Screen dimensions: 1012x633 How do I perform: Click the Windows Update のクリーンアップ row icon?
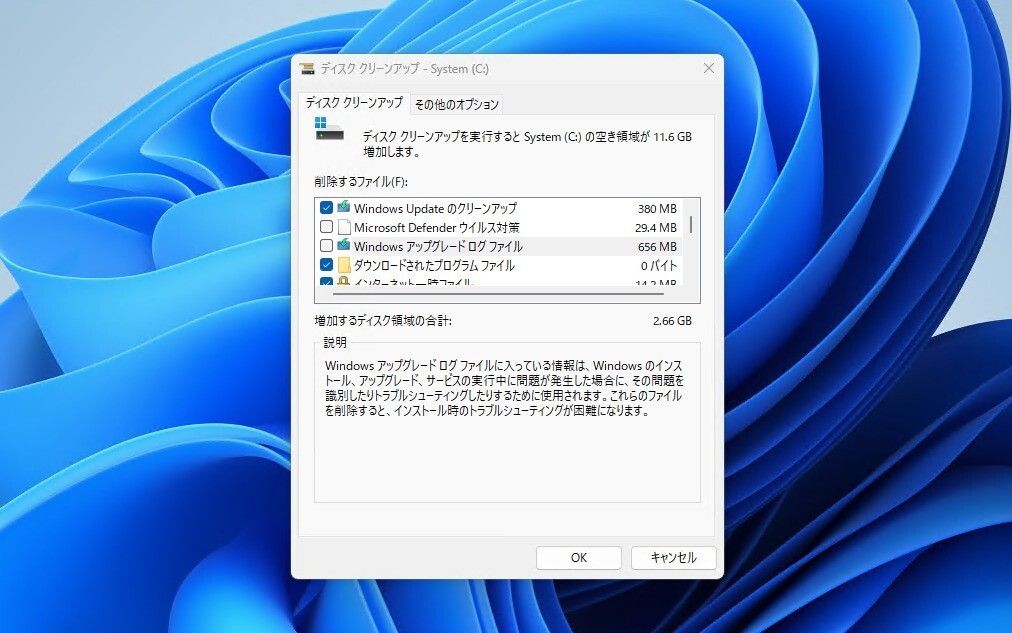coord(343,207)
